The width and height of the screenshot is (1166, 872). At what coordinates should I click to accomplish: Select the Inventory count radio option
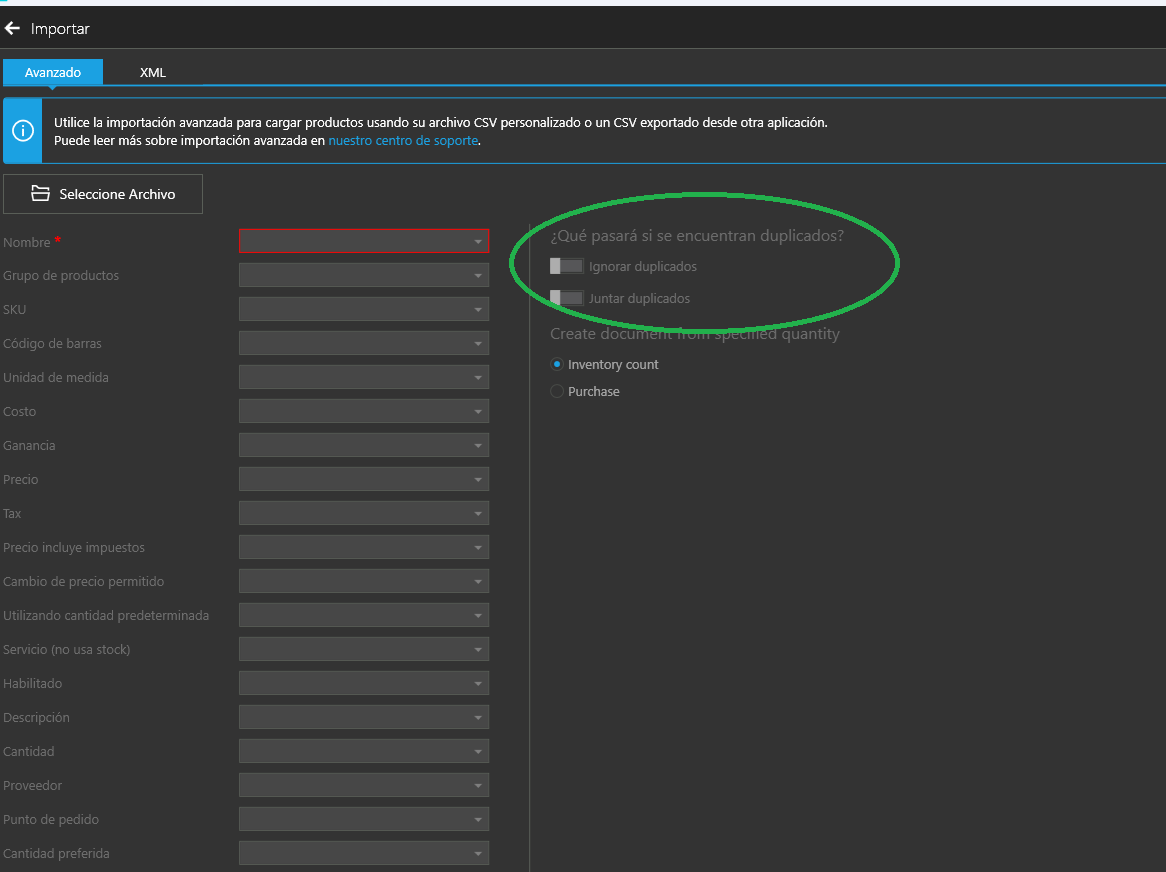click(557, 365)
